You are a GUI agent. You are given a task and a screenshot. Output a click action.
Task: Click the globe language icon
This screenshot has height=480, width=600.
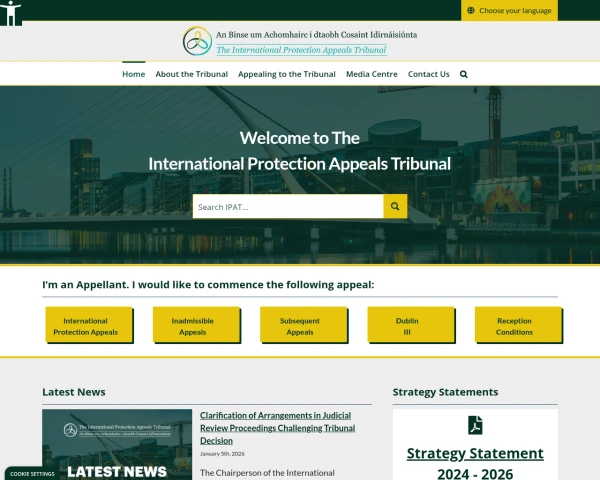[x=470, y=10]
